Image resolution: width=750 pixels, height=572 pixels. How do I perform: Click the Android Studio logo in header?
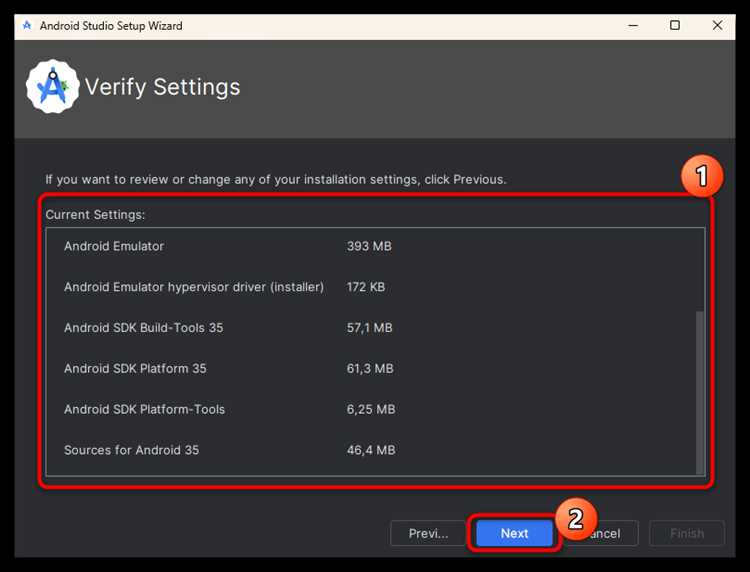point(53,87)
